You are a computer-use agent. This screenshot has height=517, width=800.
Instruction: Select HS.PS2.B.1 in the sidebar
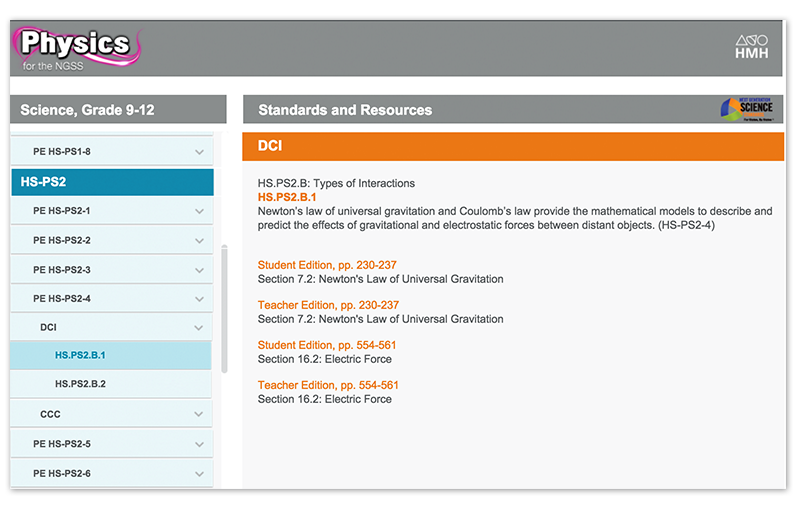point(80,355)
